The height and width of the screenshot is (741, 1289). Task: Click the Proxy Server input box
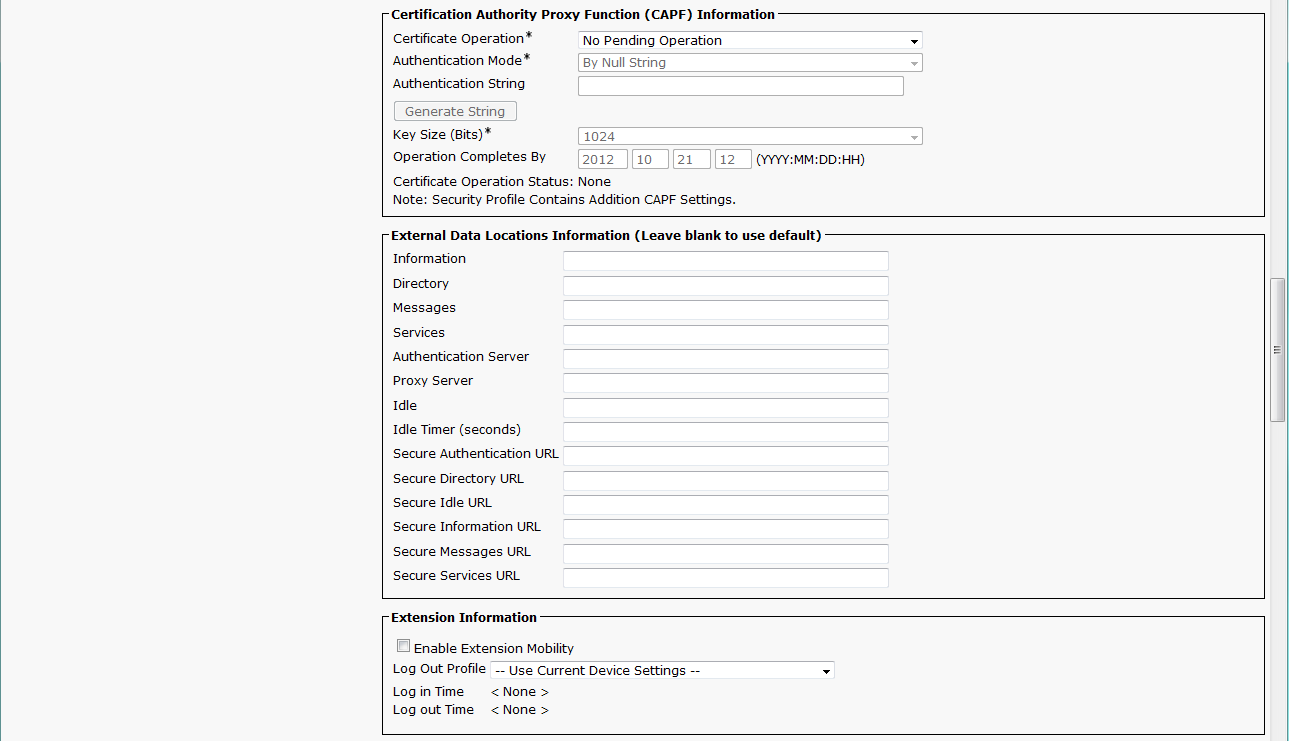coord(725,383)
